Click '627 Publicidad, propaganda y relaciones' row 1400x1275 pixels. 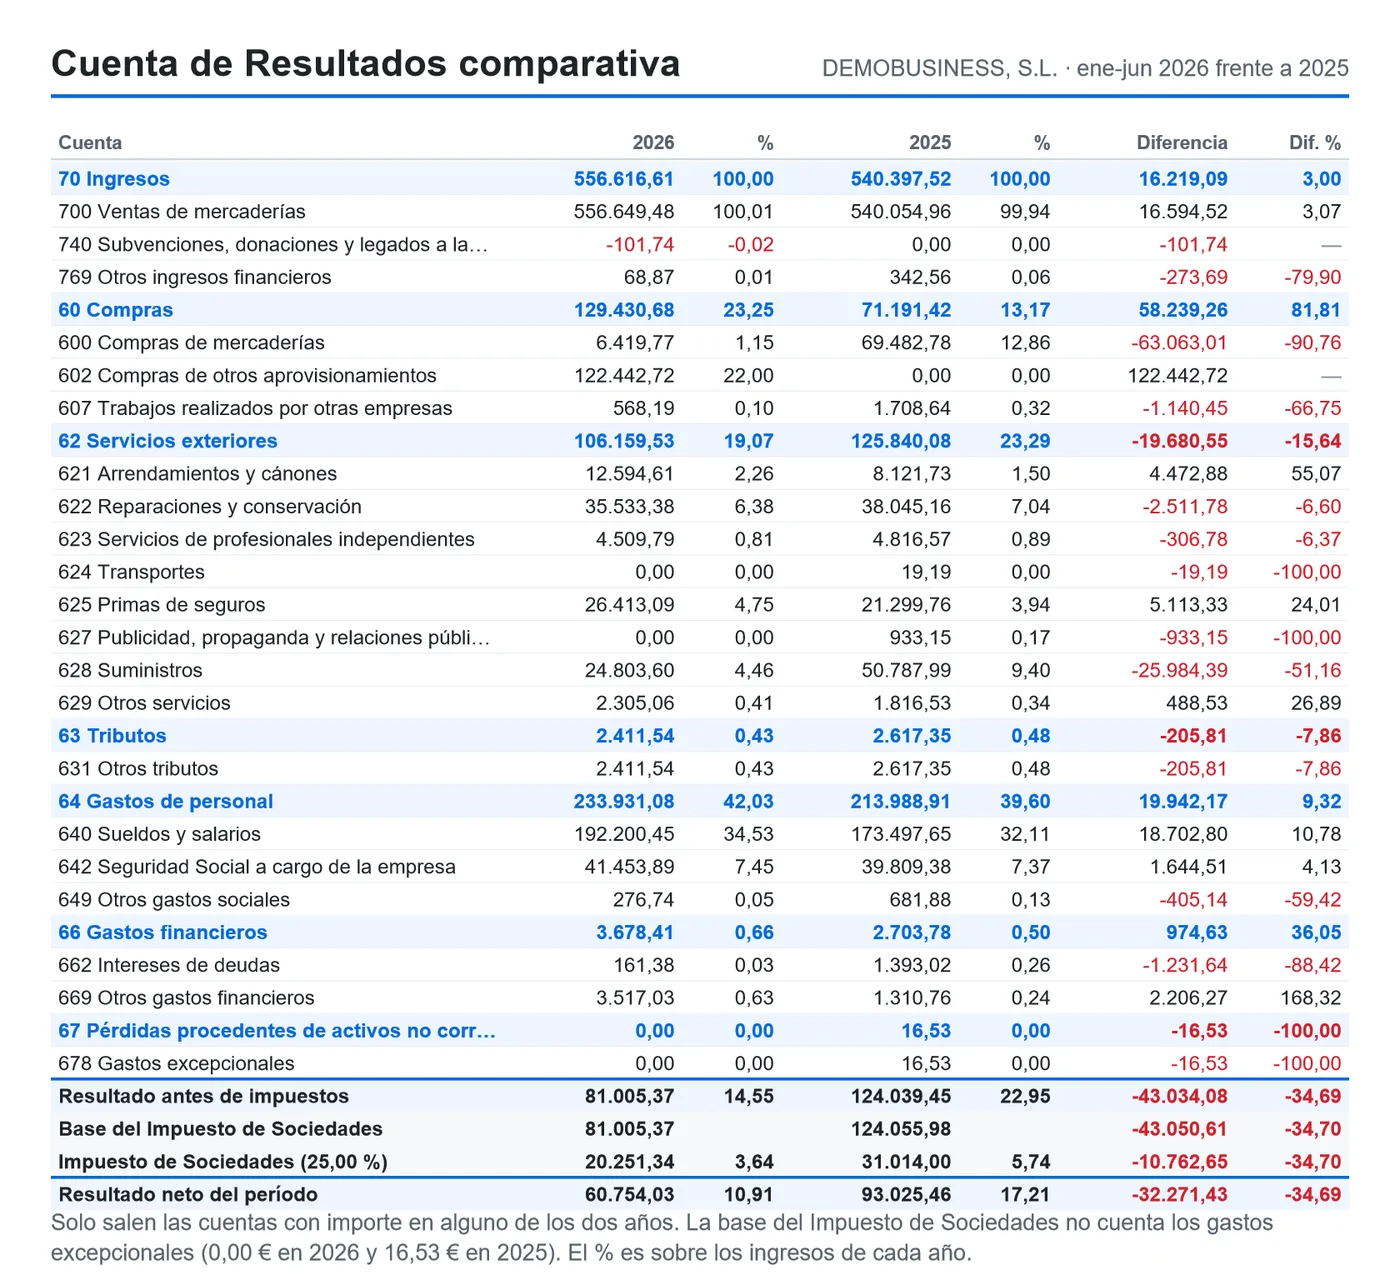[700, 638]
